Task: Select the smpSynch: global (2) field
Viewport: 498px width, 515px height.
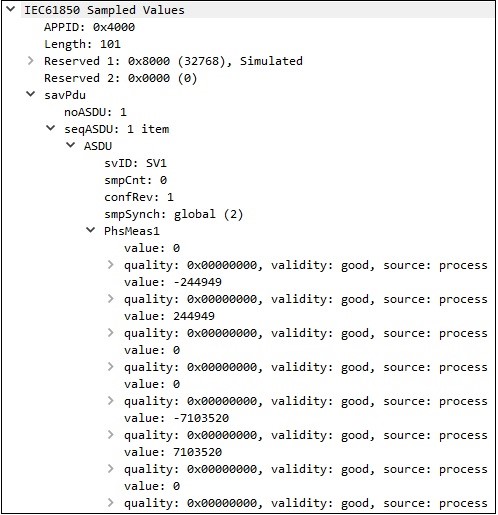Action: (x=174, y=214)
